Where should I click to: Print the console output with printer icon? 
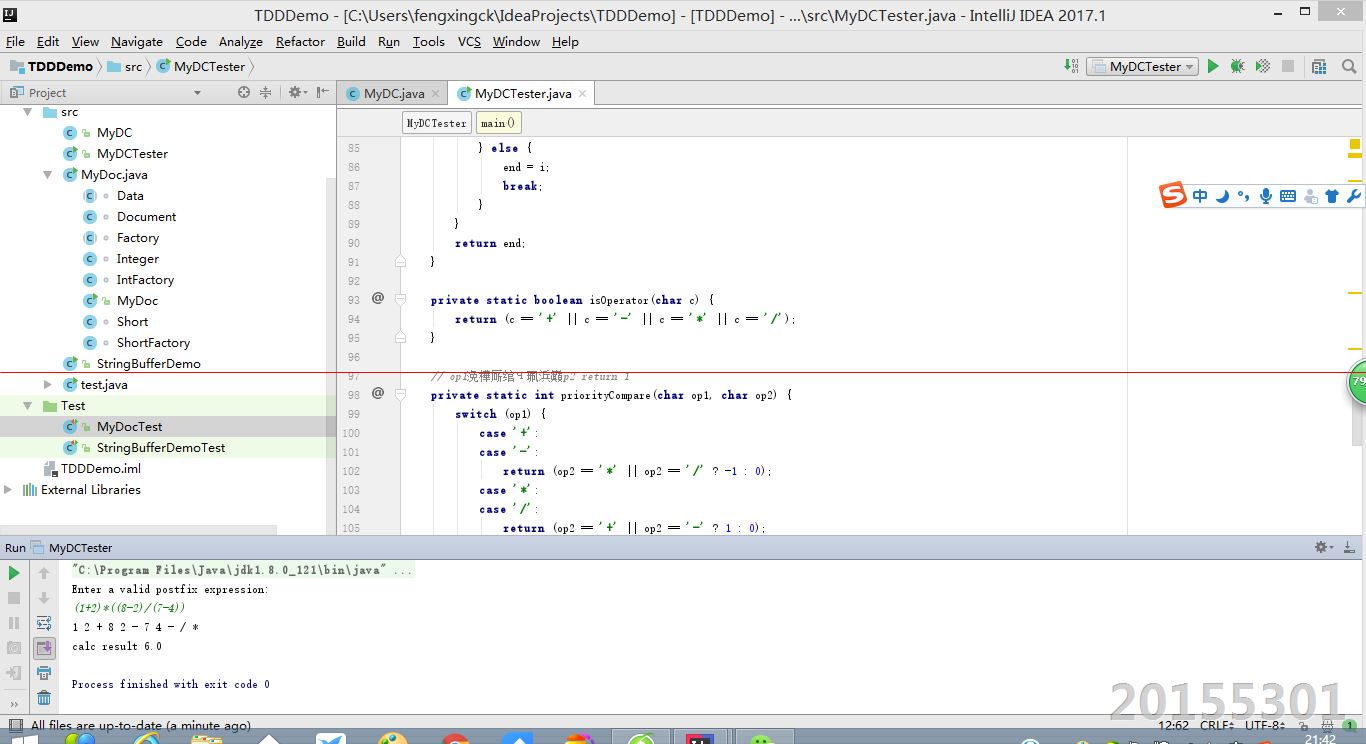[x=44, y=673]
